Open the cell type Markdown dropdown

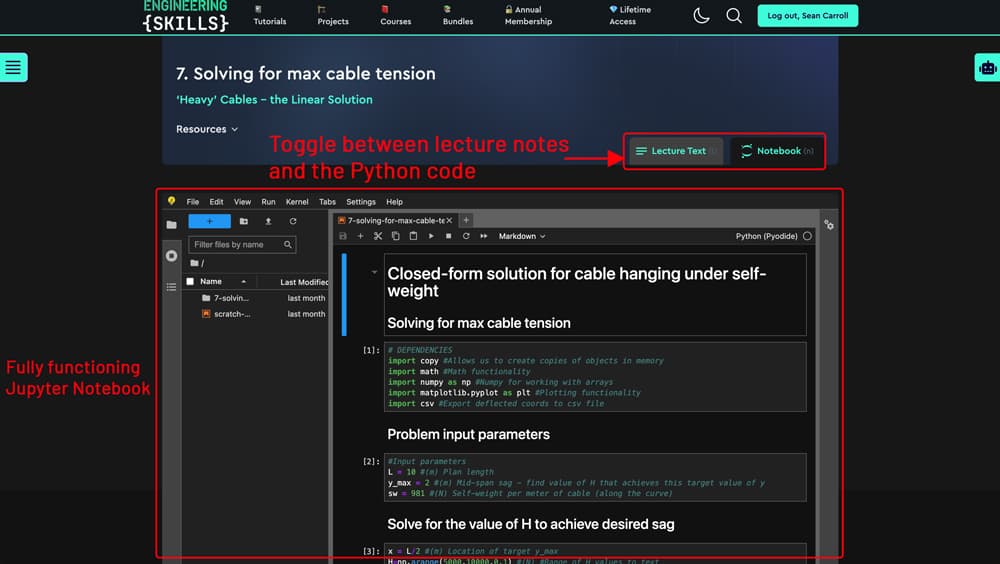pos(522,236)
